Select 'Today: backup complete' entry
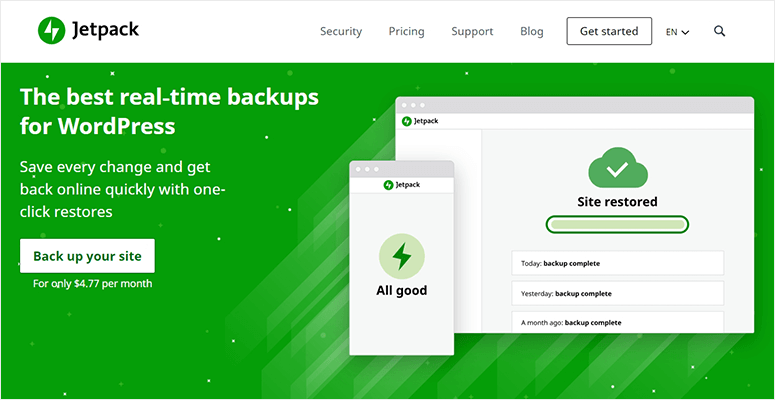This screenshot has height=400, width=775. click(617, 263)
